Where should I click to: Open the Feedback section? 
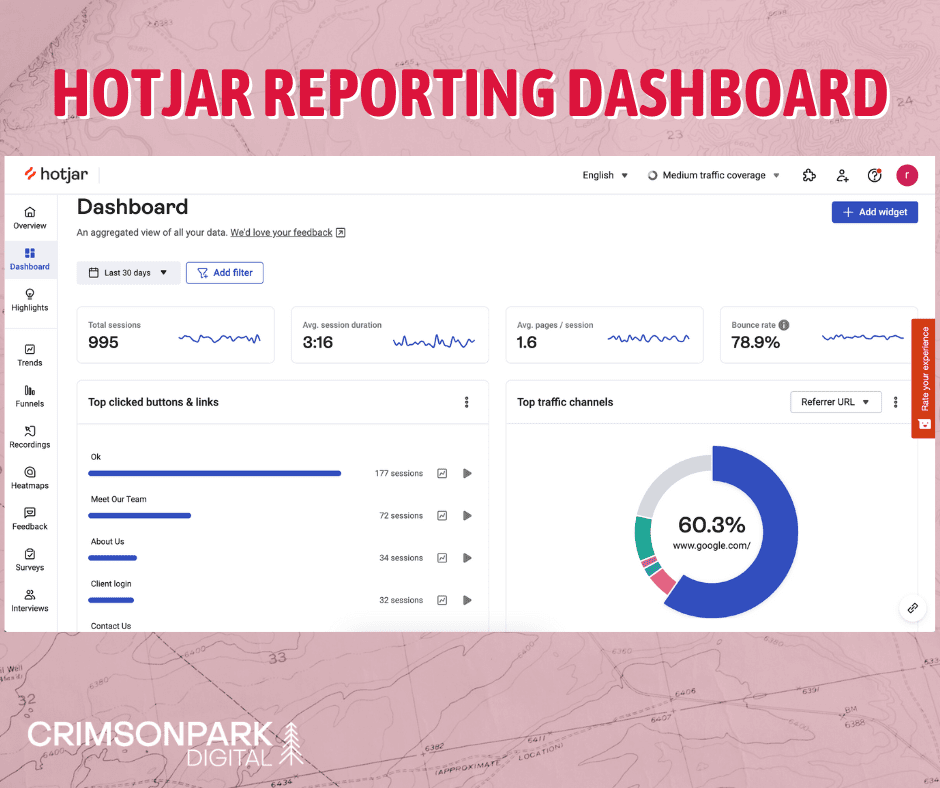coord(30,518)
